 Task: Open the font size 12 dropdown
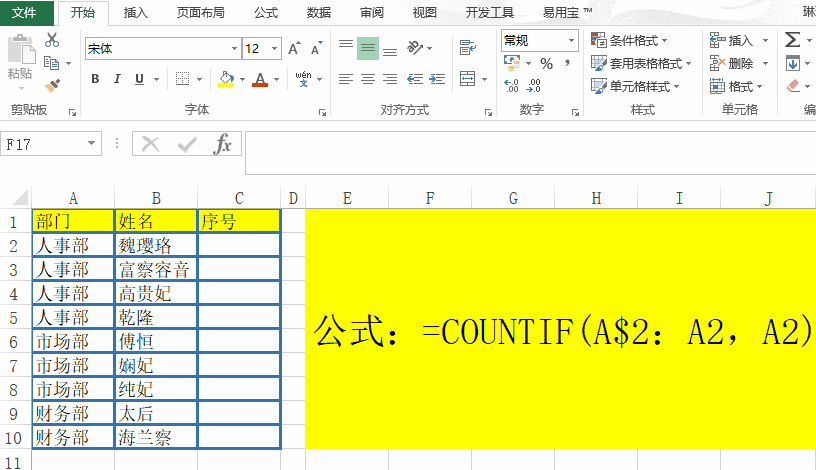point(274,49)
